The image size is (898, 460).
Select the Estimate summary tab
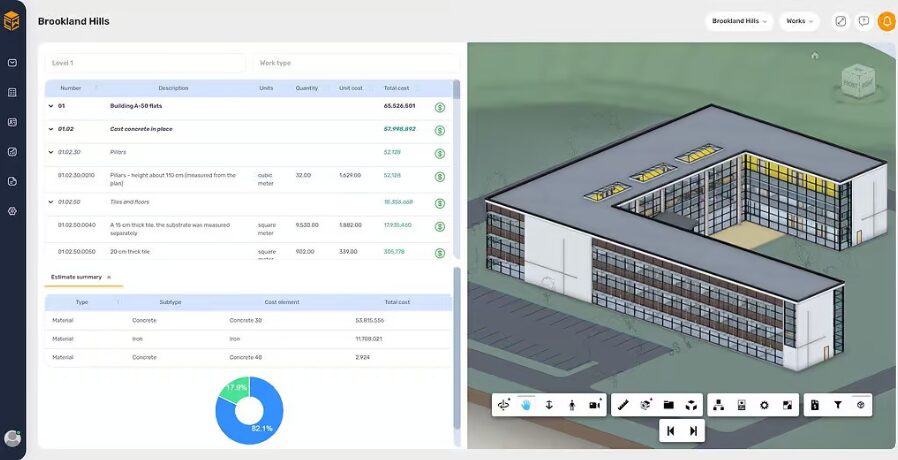tap(77, 276)
